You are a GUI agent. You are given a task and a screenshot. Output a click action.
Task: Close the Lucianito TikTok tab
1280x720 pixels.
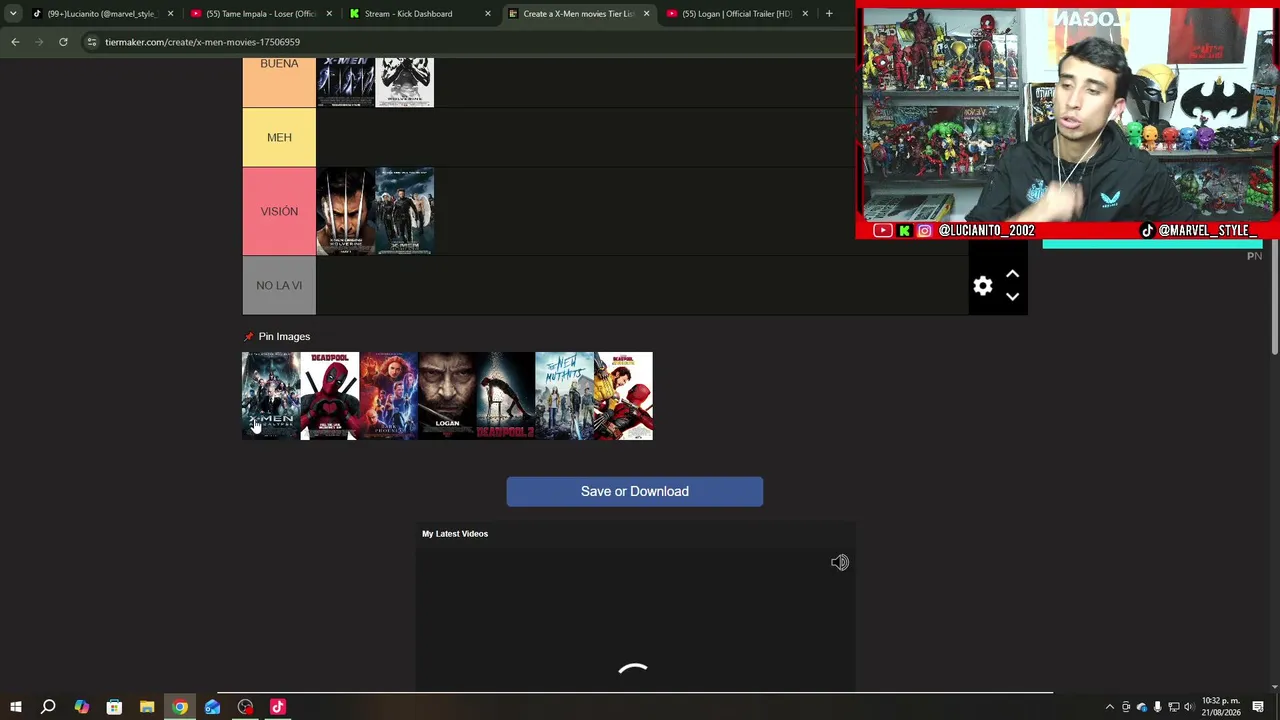(170, 14)
